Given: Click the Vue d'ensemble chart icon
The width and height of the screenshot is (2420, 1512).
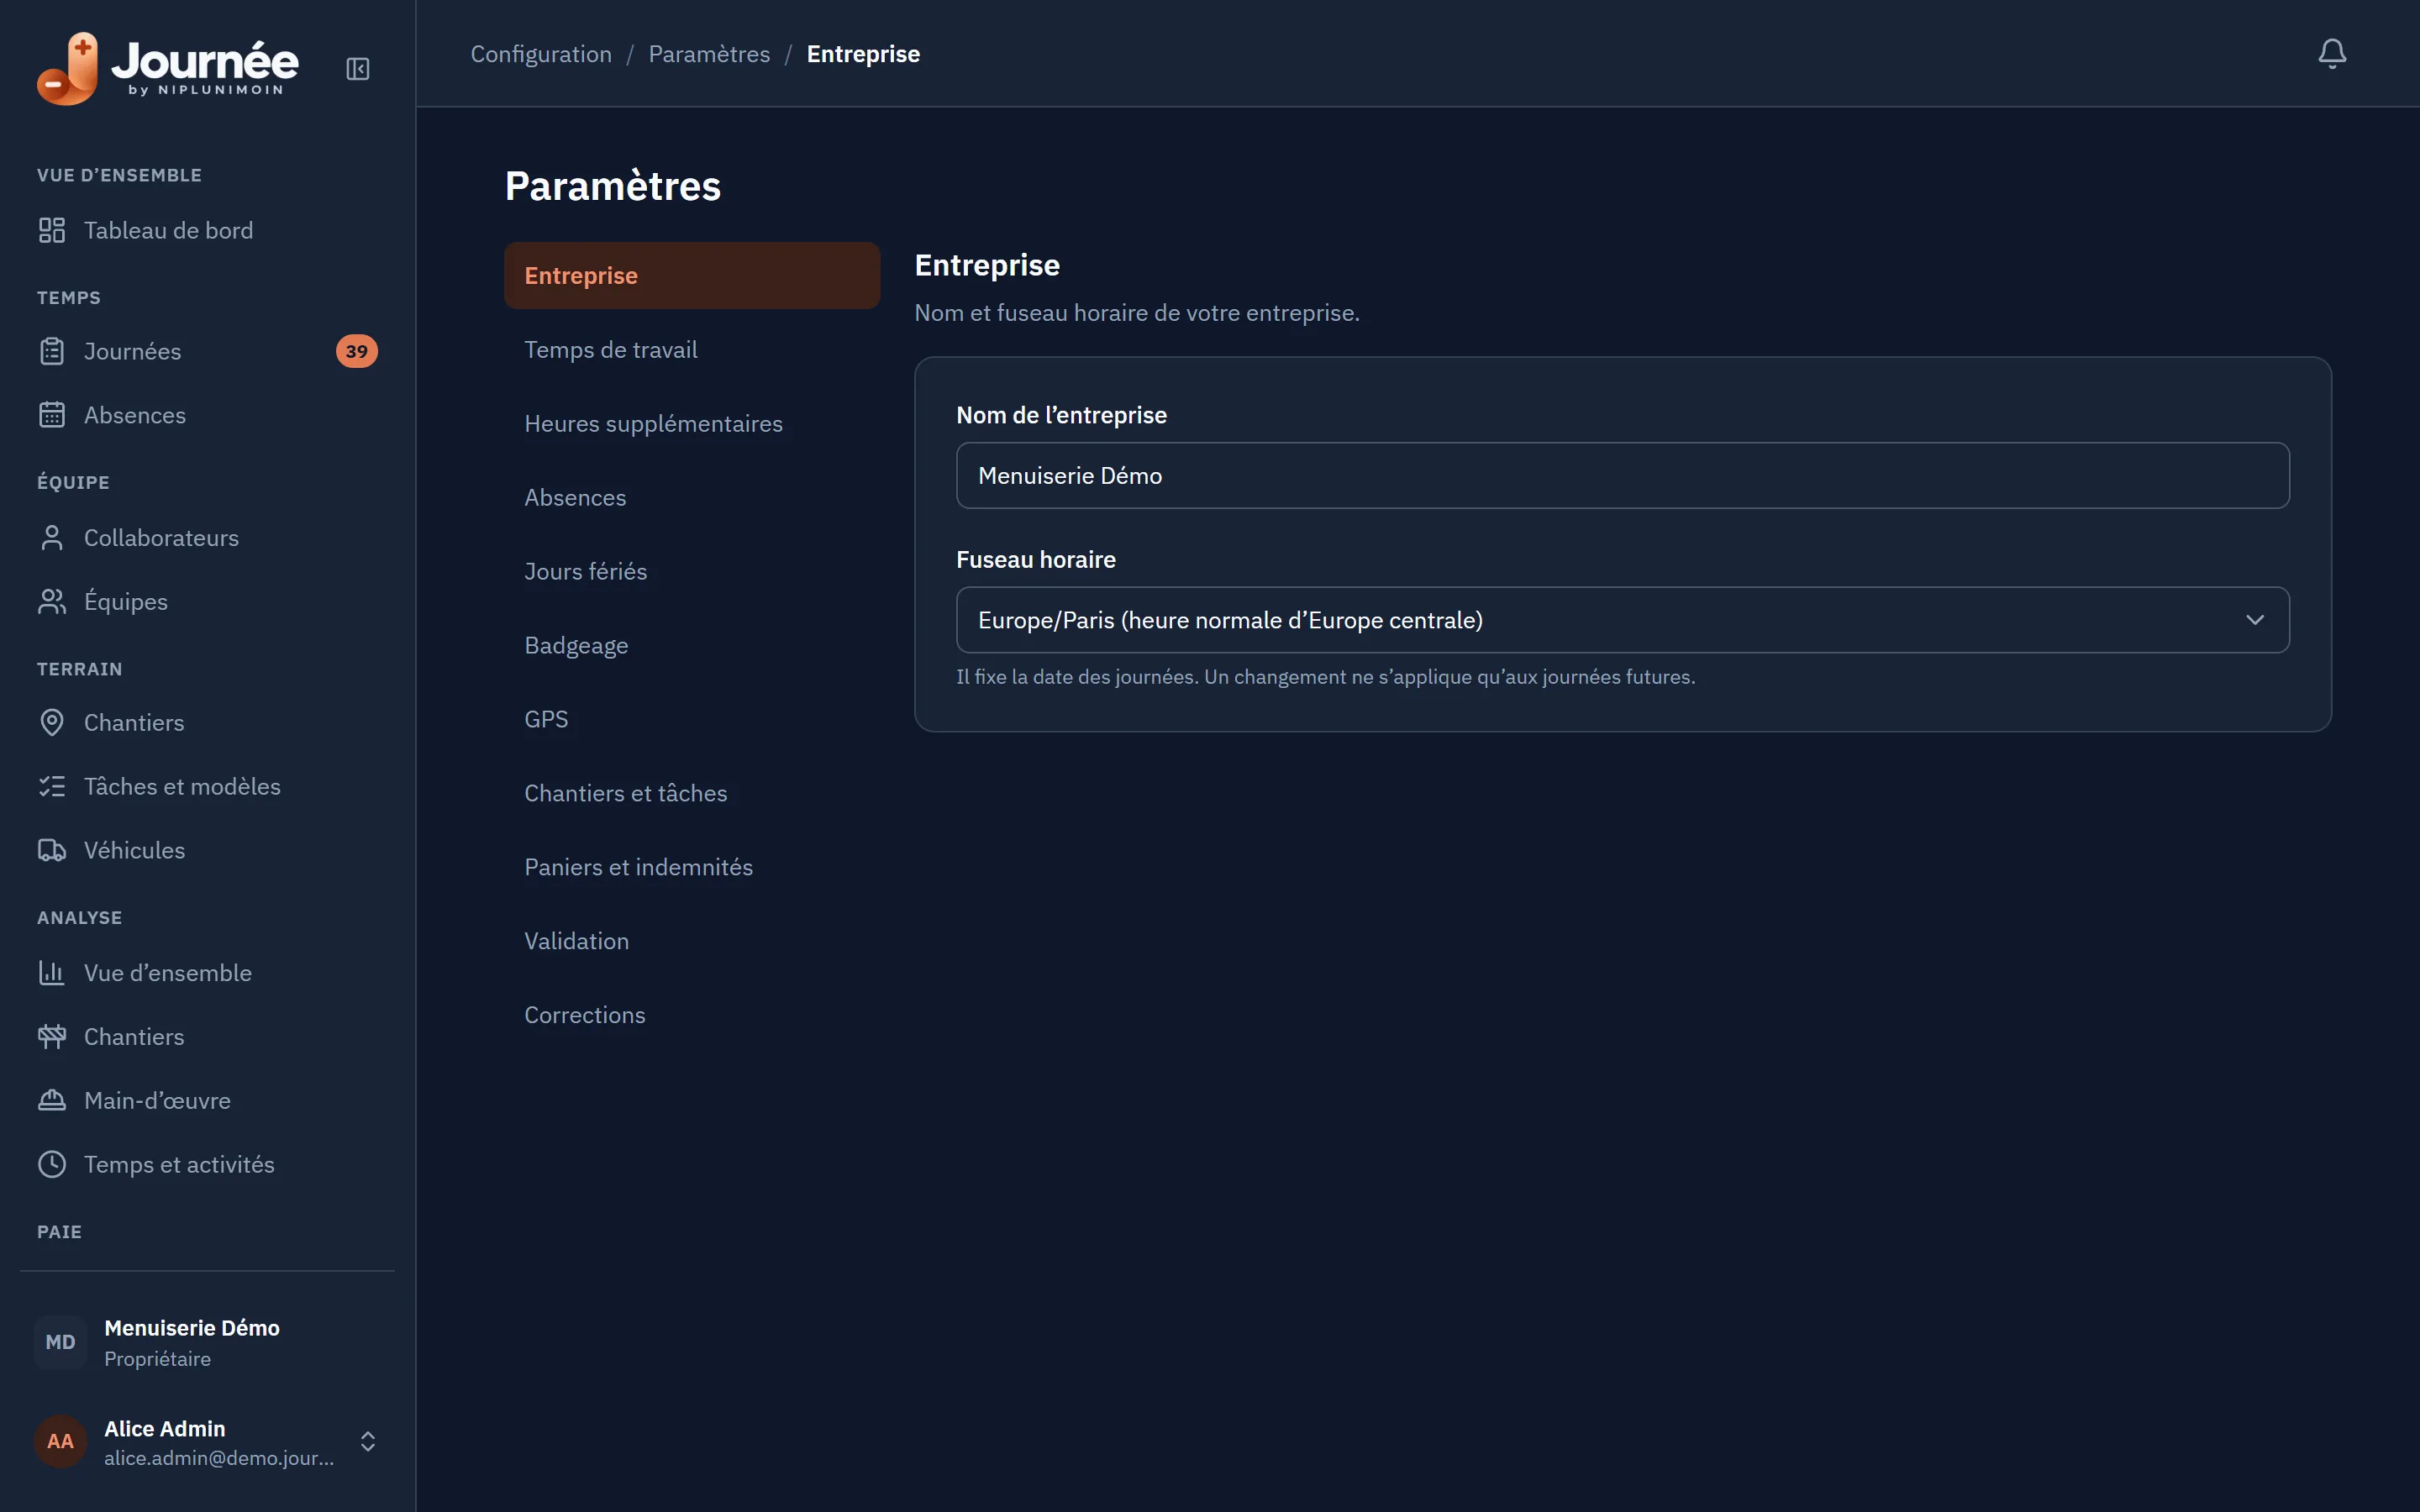Looking at the screenshot, I should (52, 972).
